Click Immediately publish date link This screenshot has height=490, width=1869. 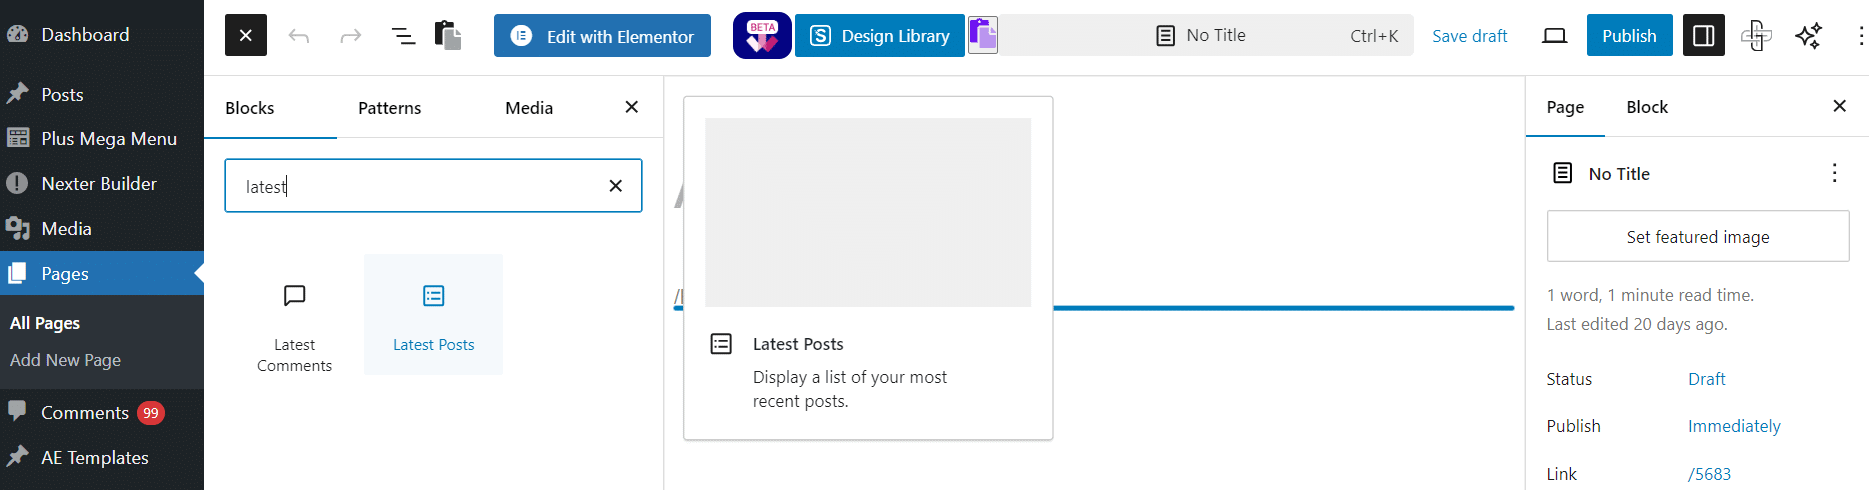[x=1734, y=426]
